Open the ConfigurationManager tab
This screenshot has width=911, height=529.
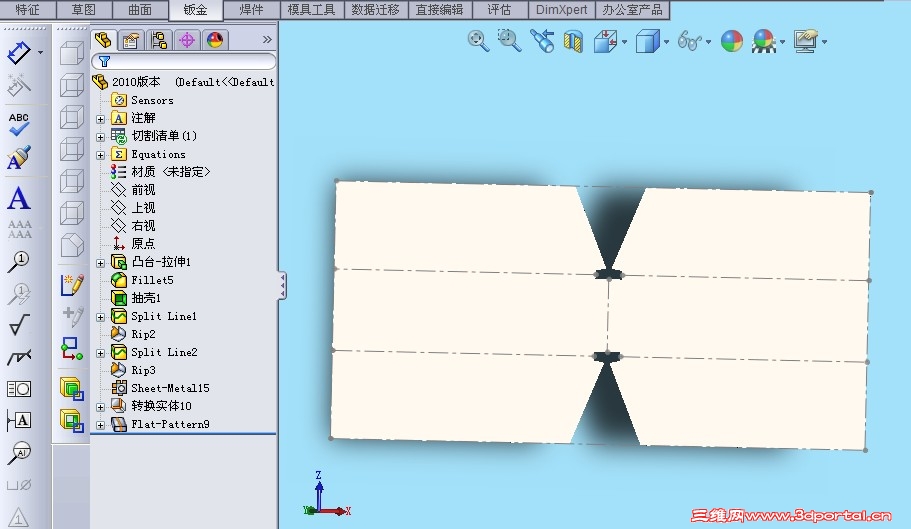tap(159, 40)
